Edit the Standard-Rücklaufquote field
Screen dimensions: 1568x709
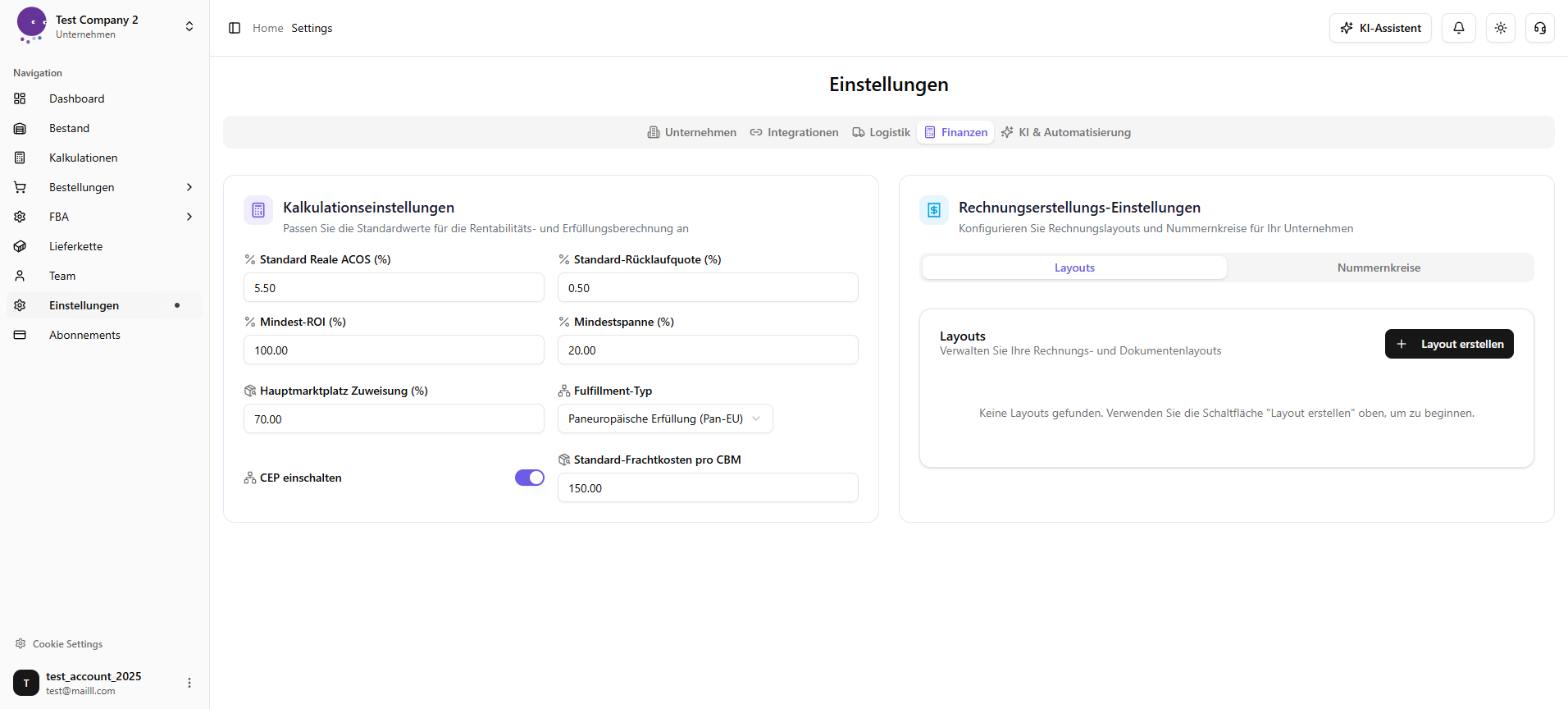pos(708,287)
